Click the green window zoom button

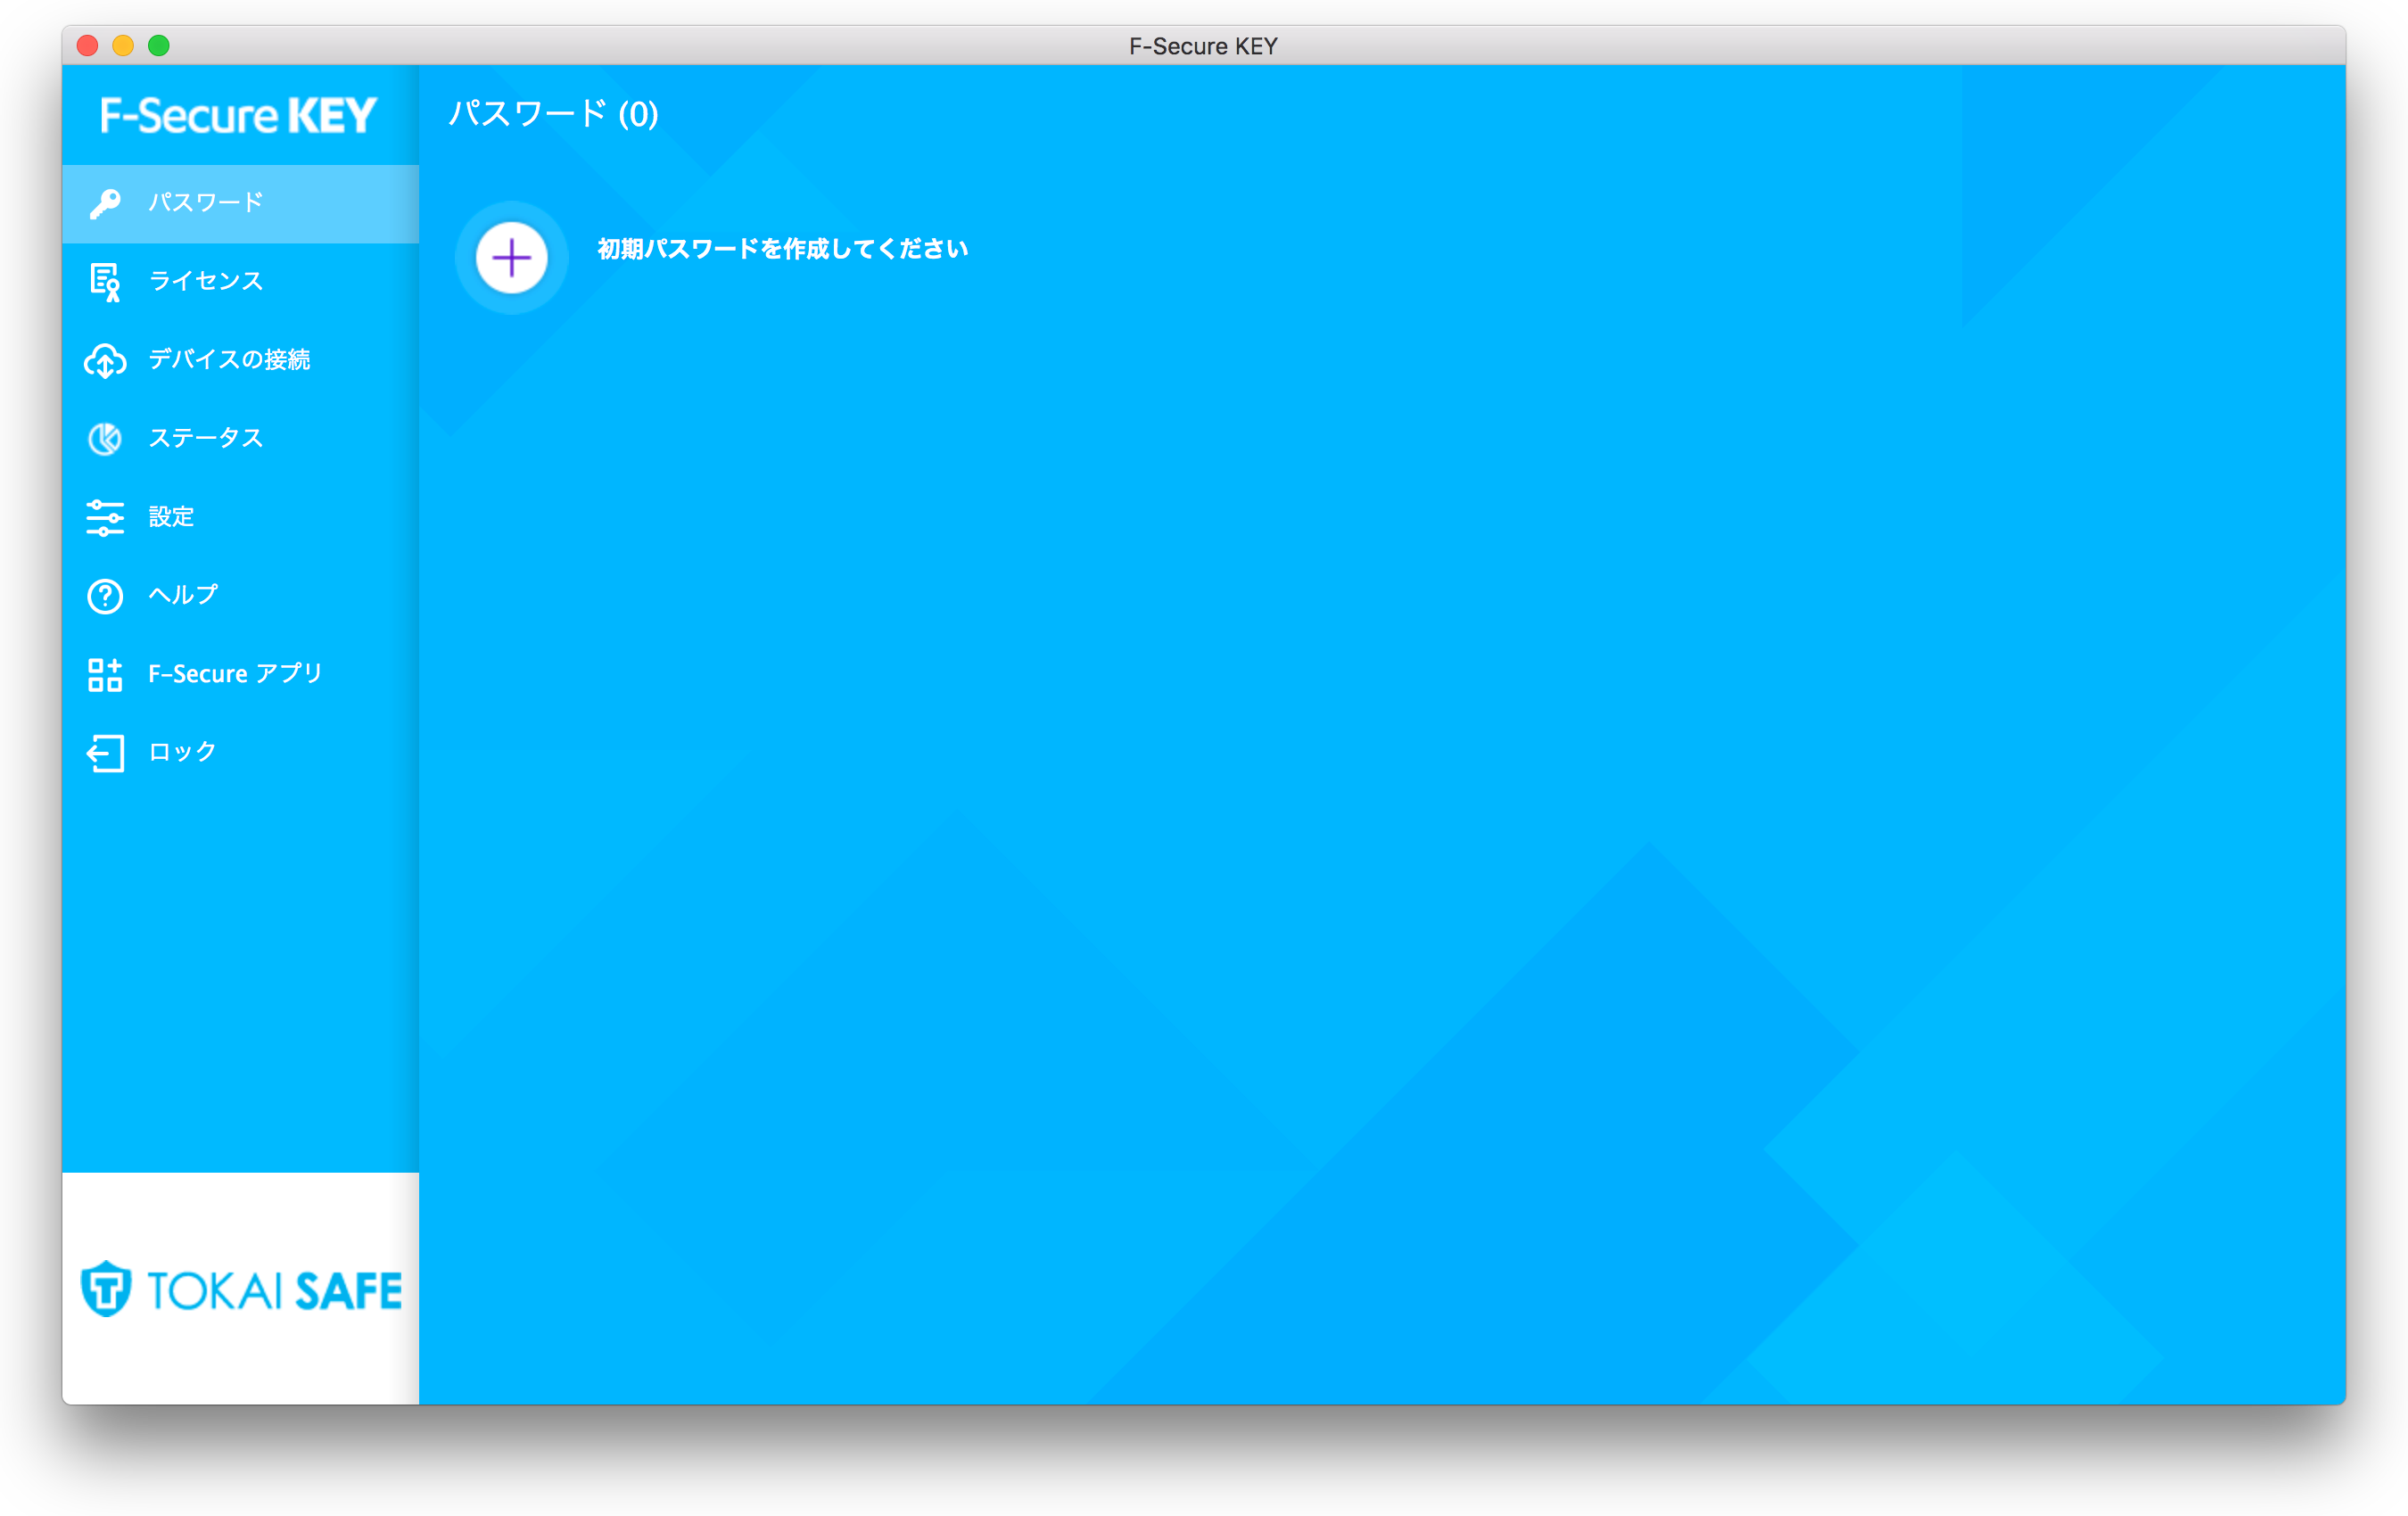[159, 46]
